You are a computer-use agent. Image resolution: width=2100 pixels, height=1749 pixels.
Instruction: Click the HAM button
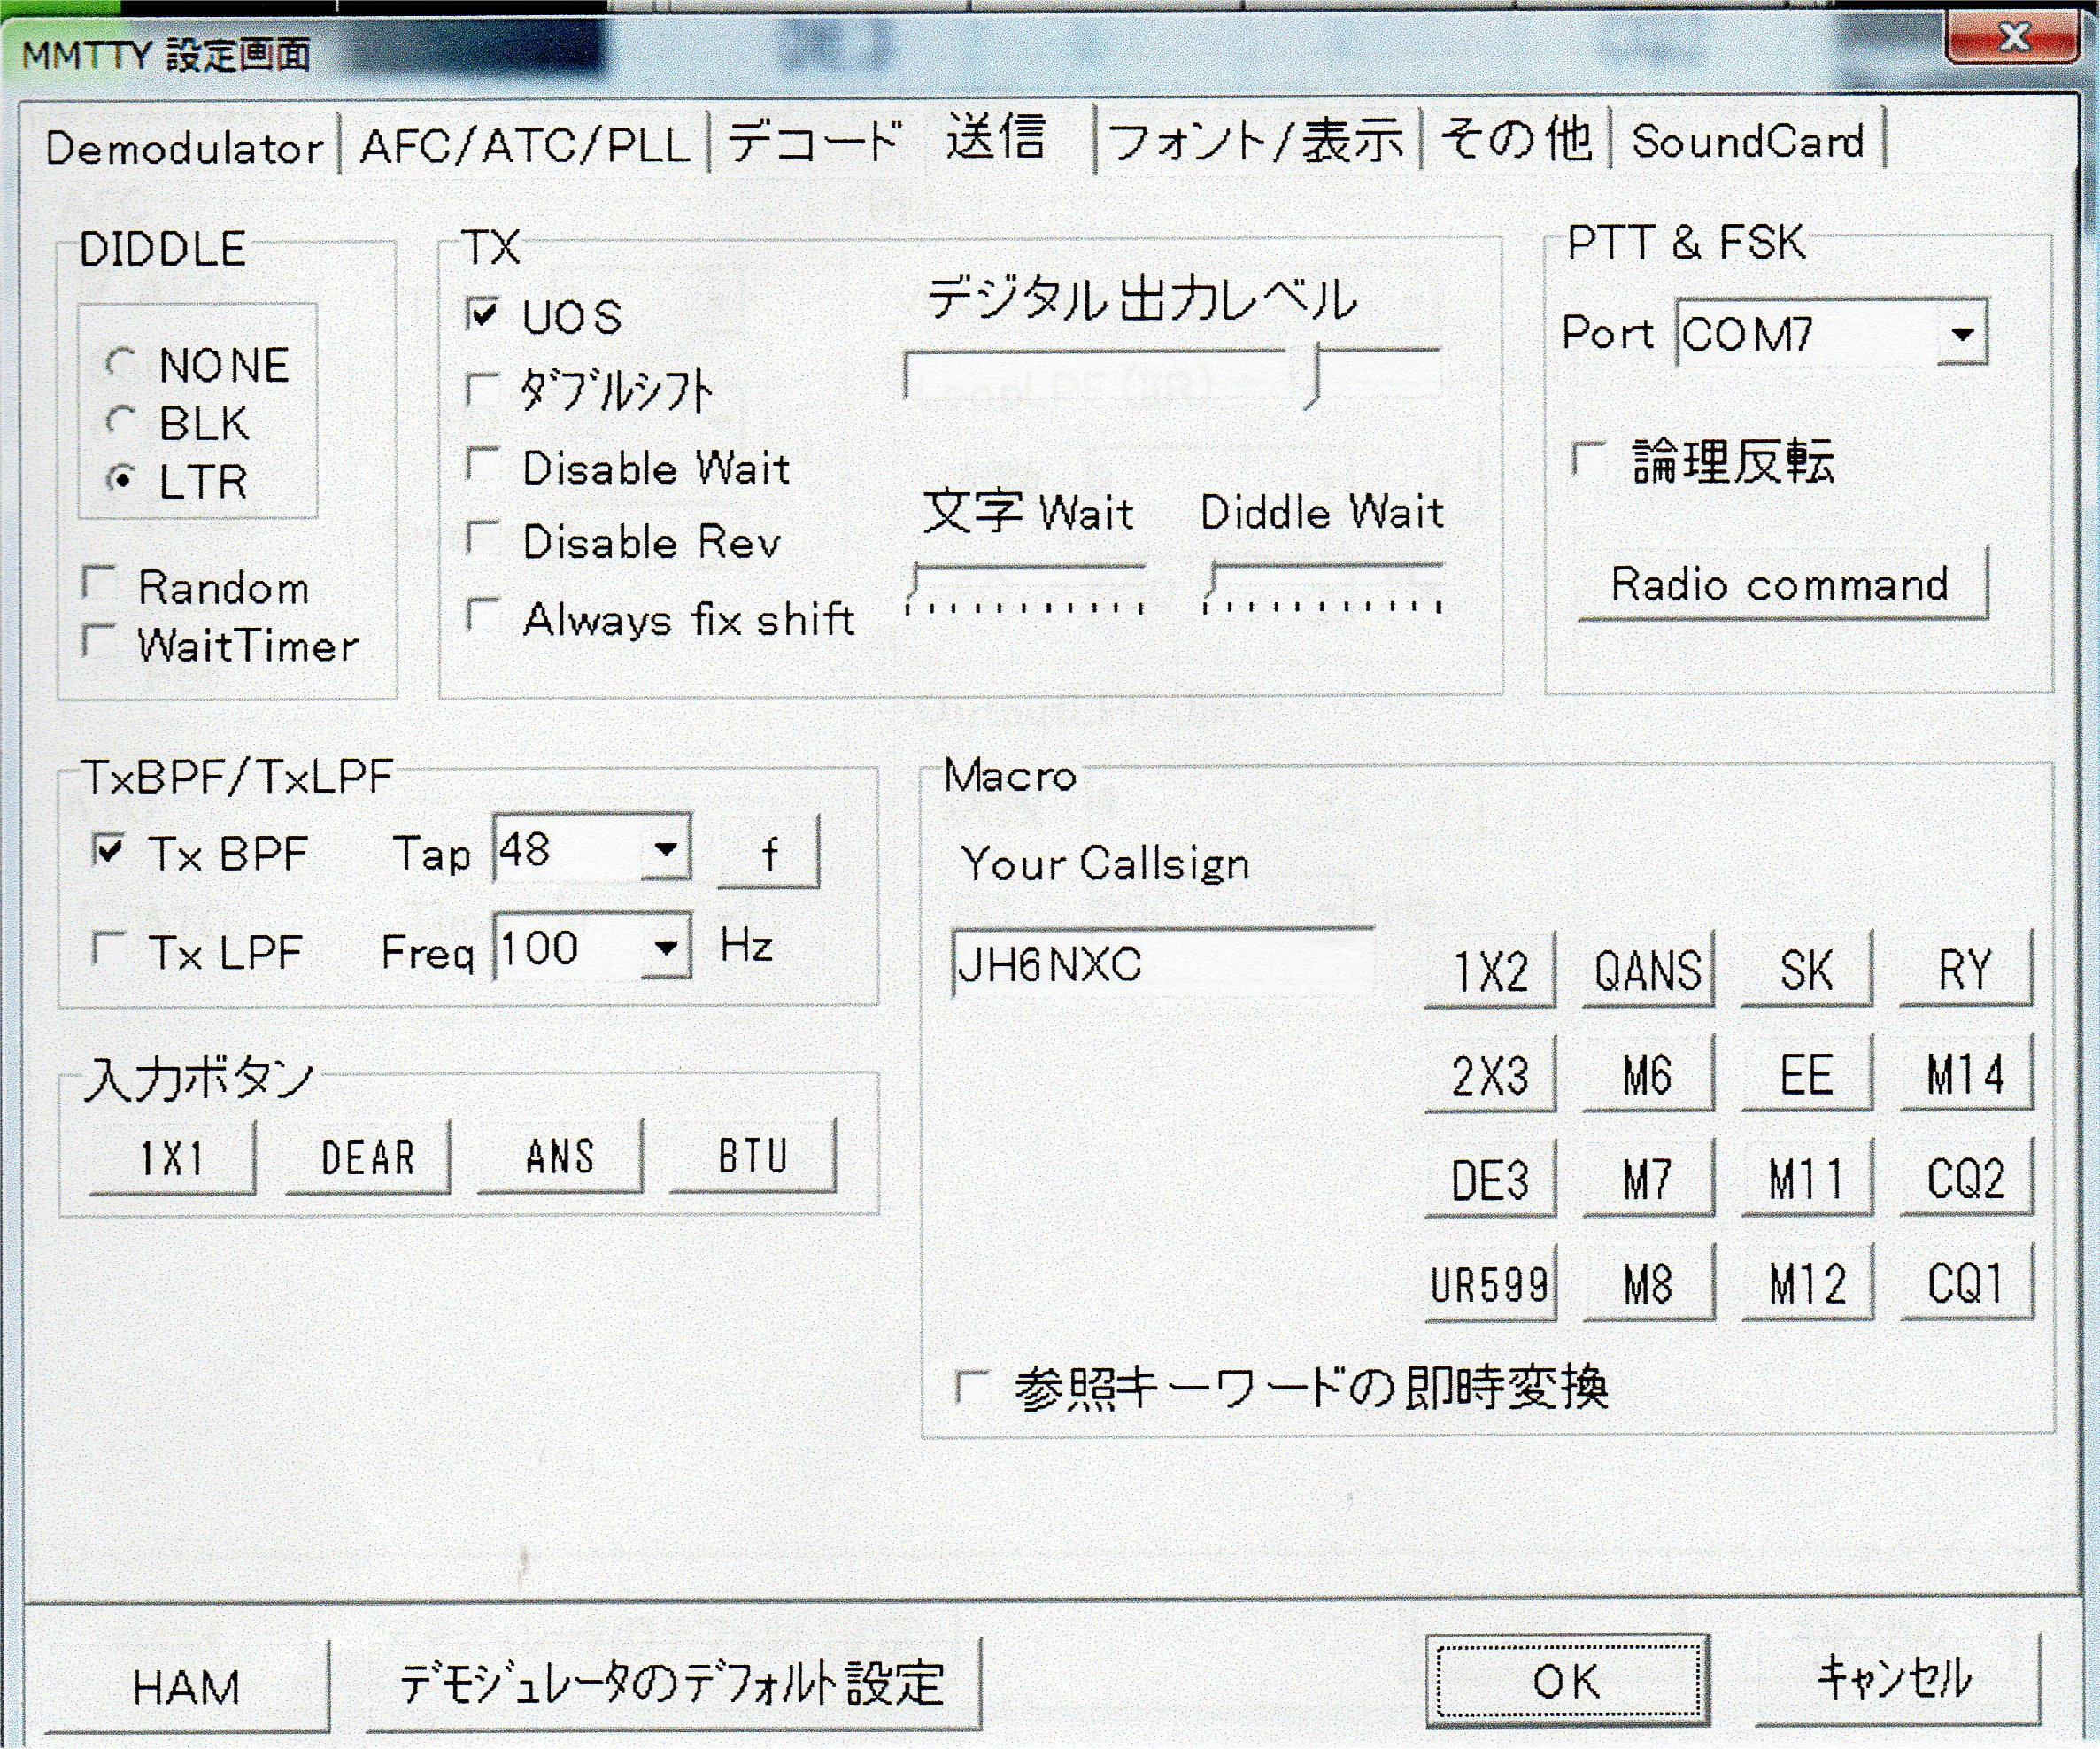coord(187,1687)
